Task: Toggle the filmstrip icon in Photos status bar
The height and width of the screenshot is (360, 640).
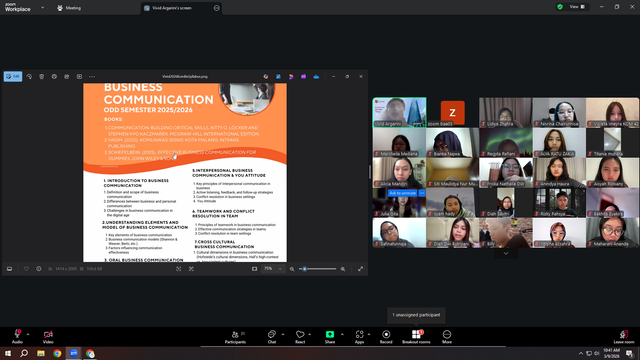Action: pos(9,269)
